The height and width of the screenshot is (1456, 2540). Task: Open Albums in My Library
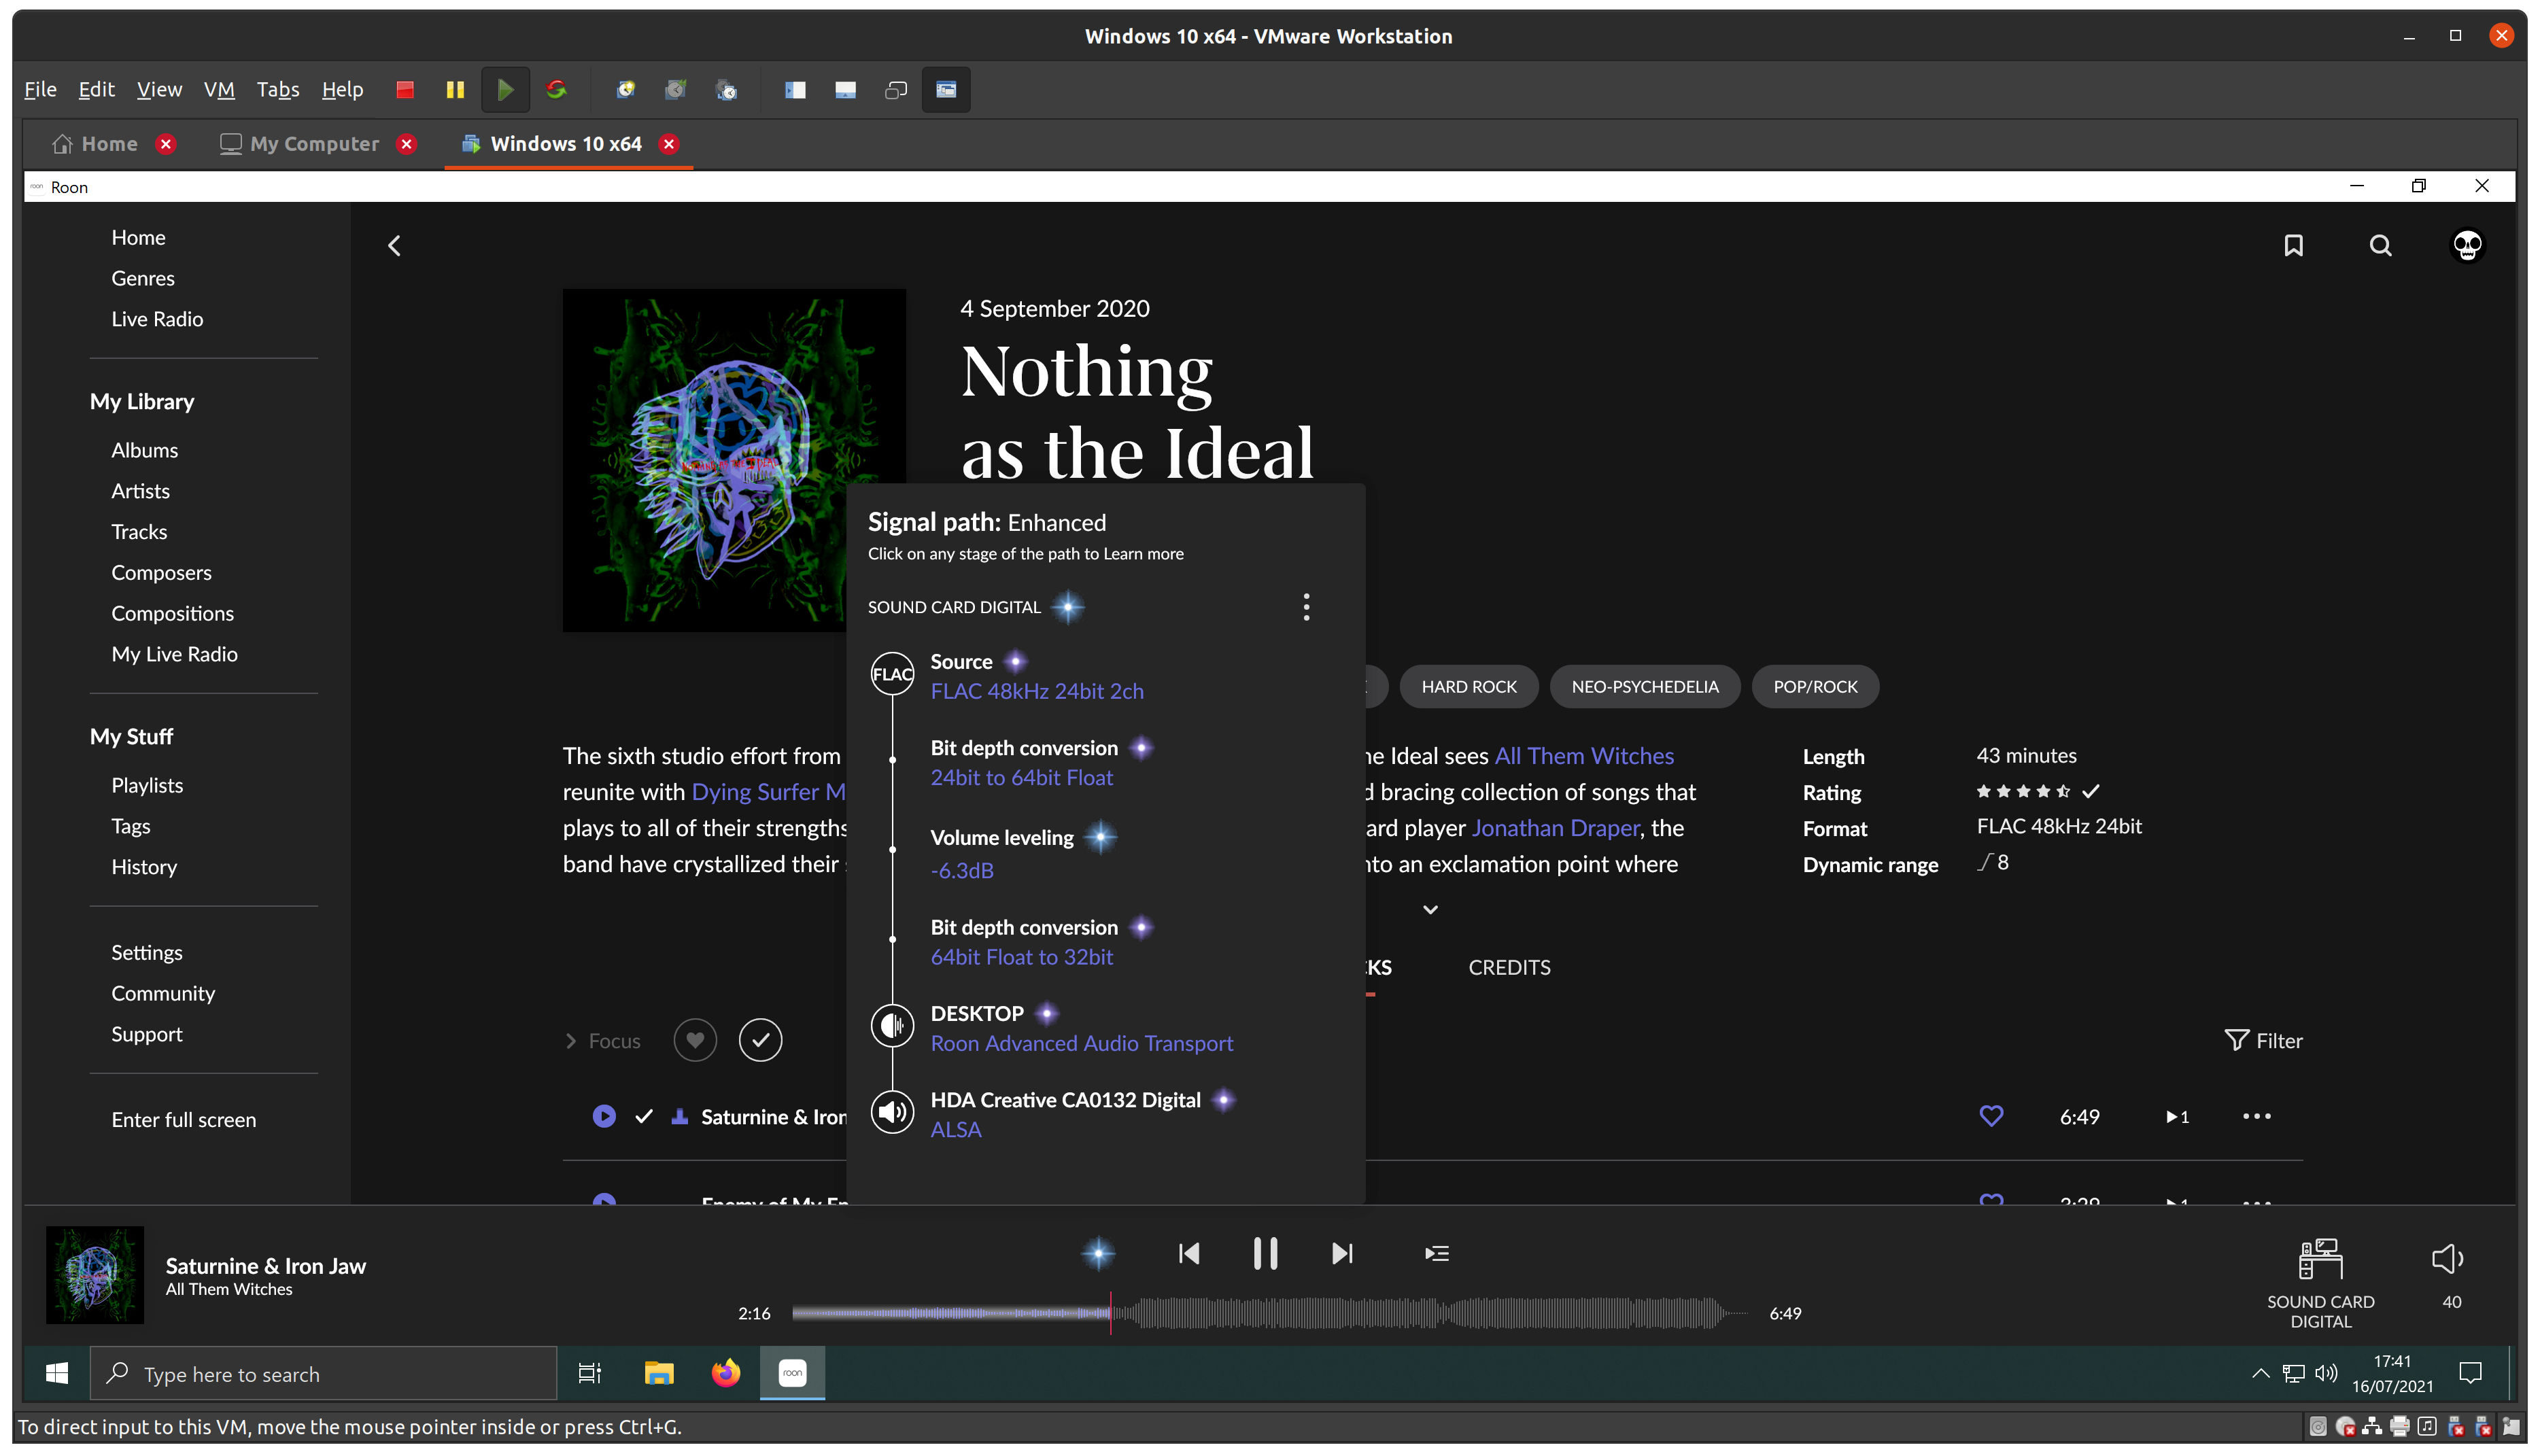coord(145,450)
